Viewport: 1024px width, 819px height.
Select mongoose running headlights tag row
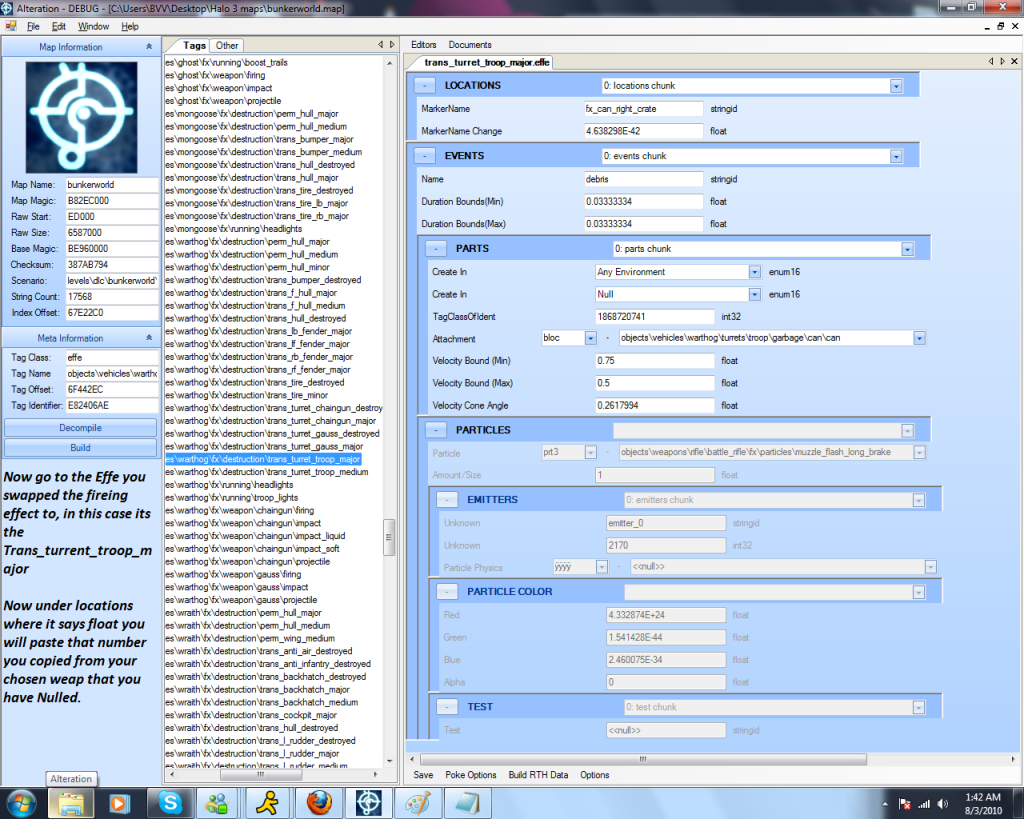pyautogui.click(x=234, y=229)
